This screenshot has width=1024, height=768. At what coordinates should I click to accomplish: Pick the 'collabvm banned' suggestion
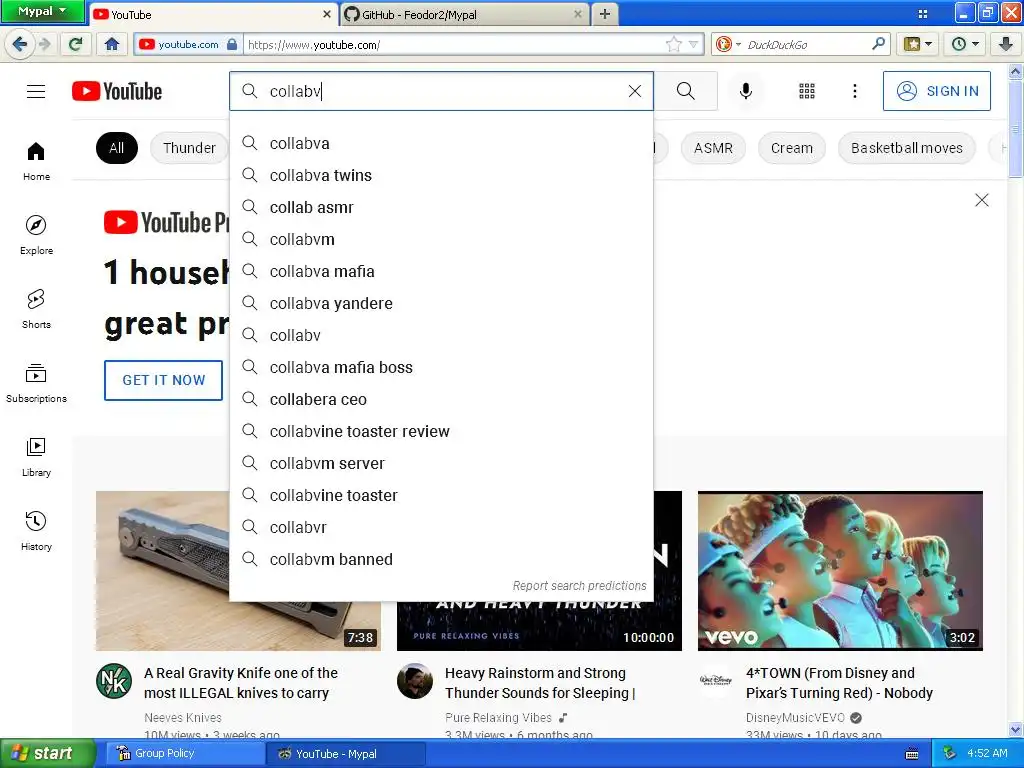click(441, 559)
